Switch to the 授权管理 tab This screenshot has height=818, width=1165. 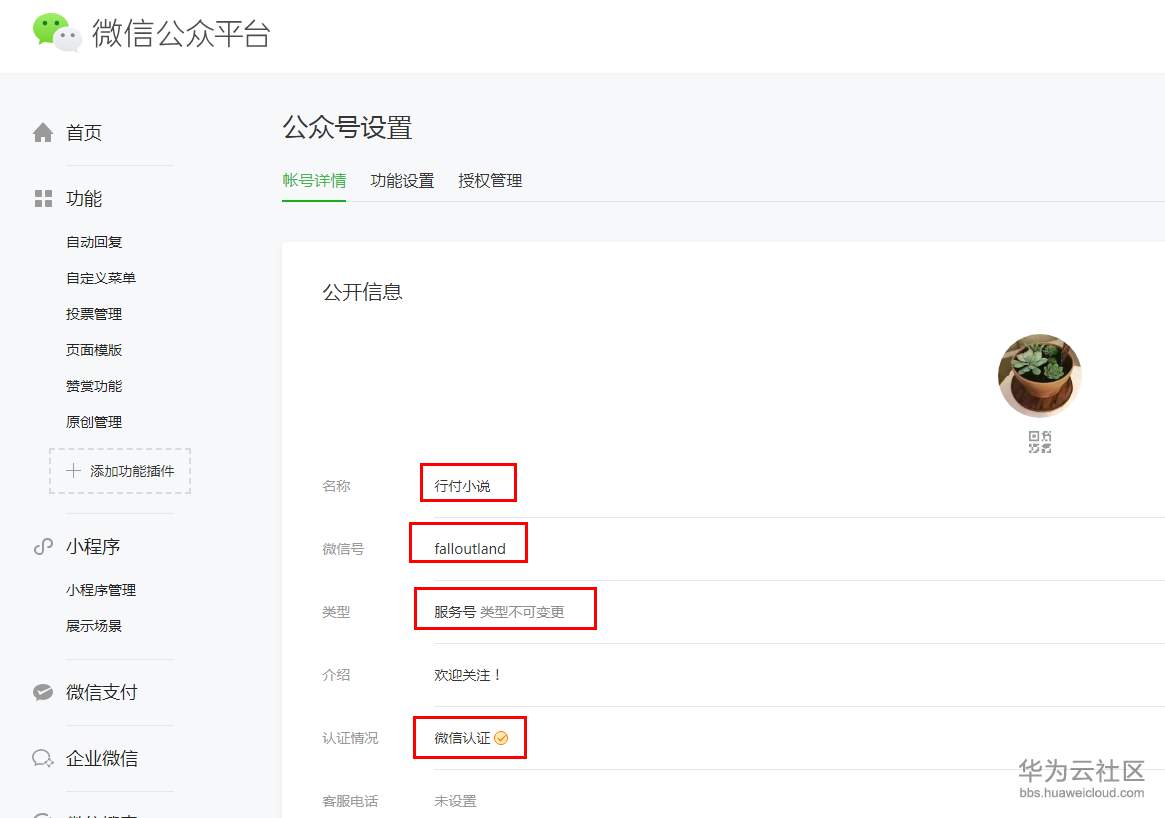click(490, 181)
